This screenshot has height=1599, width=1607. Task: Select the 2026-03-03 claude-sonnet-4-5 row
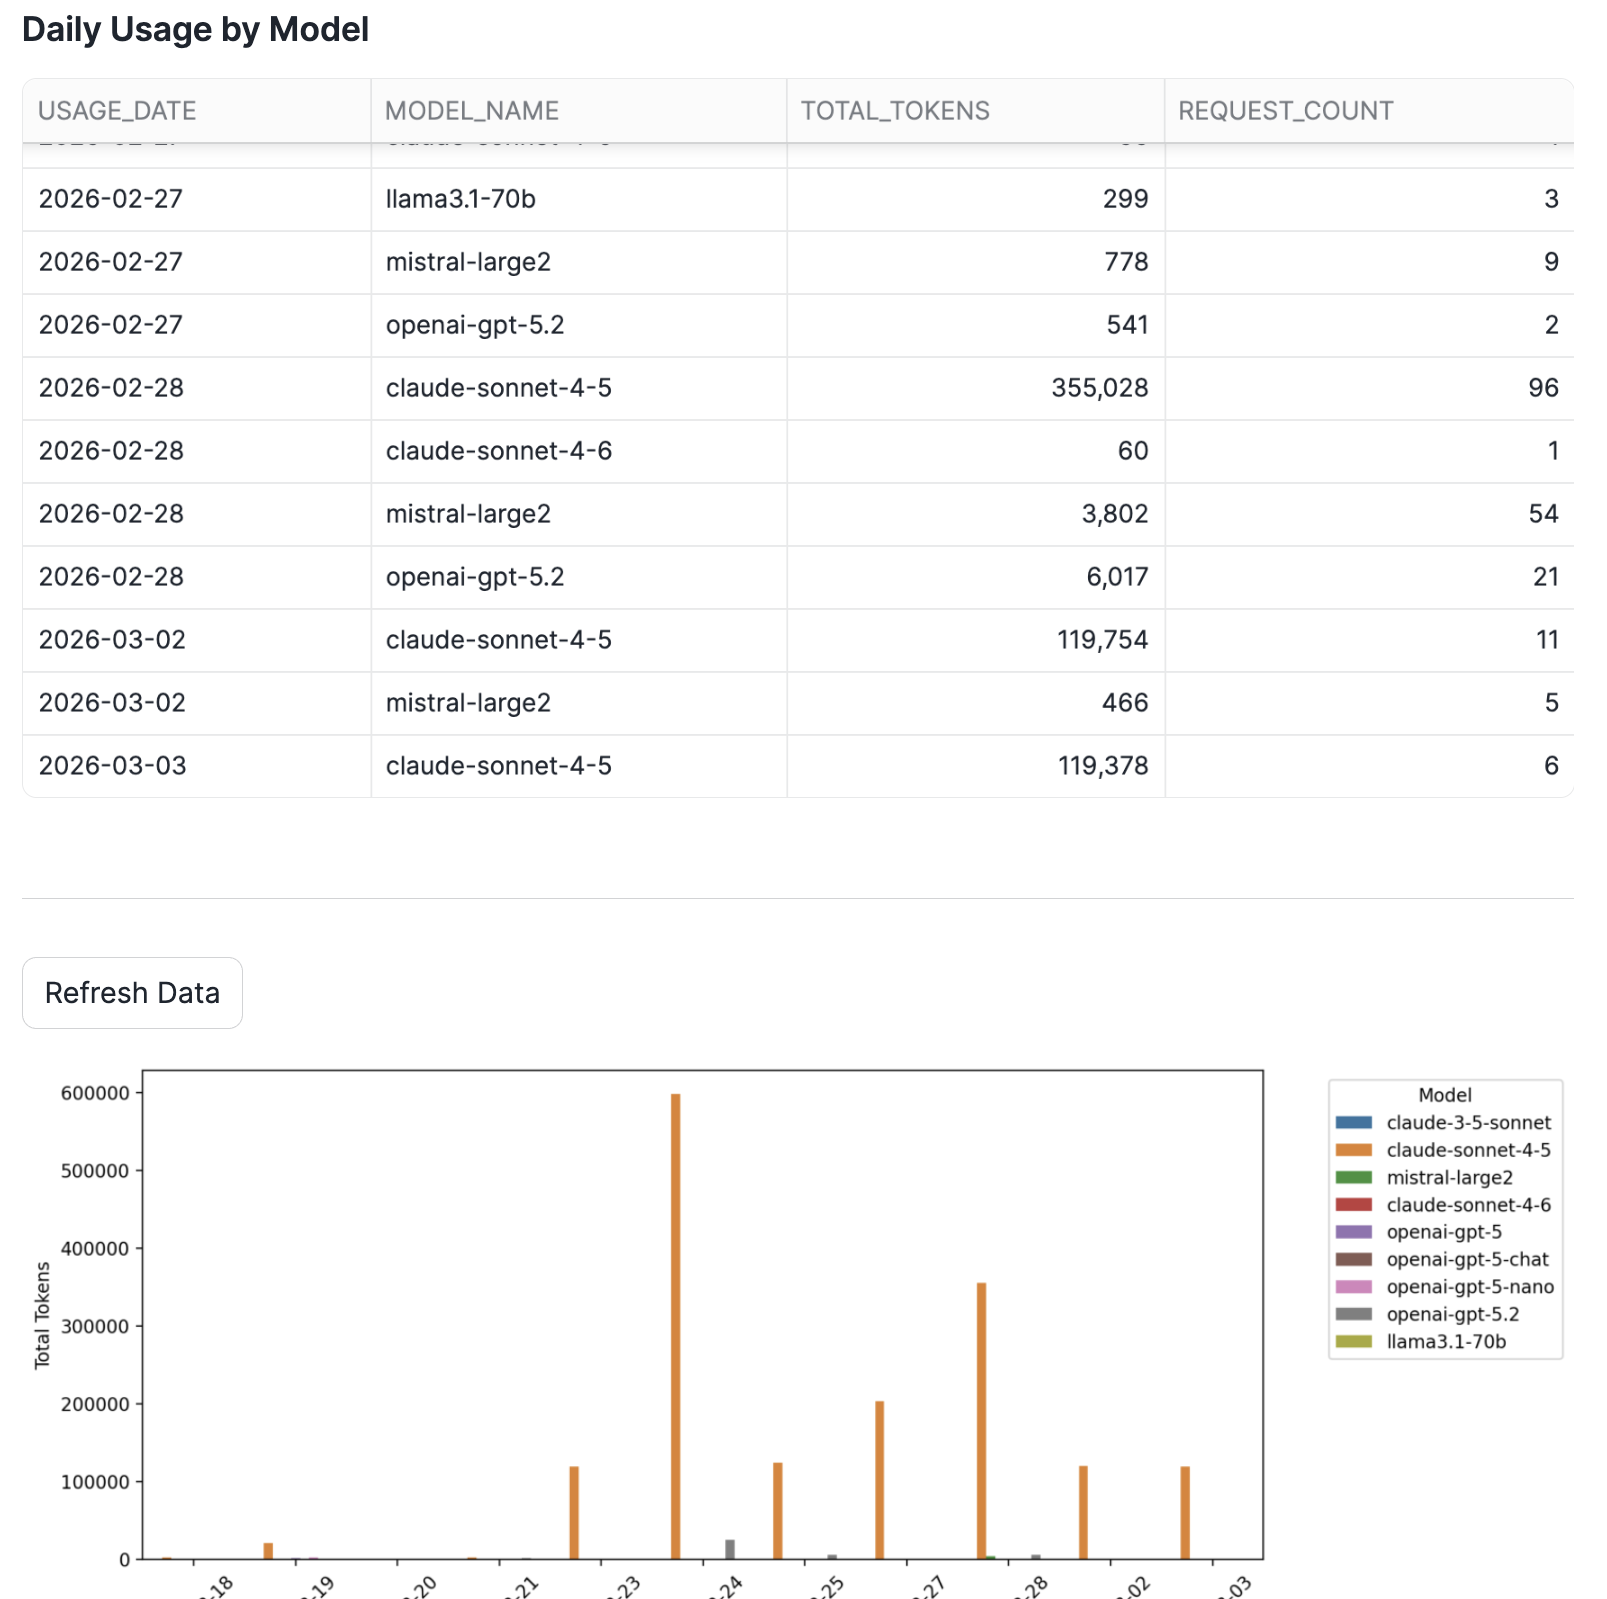point(600,766)
